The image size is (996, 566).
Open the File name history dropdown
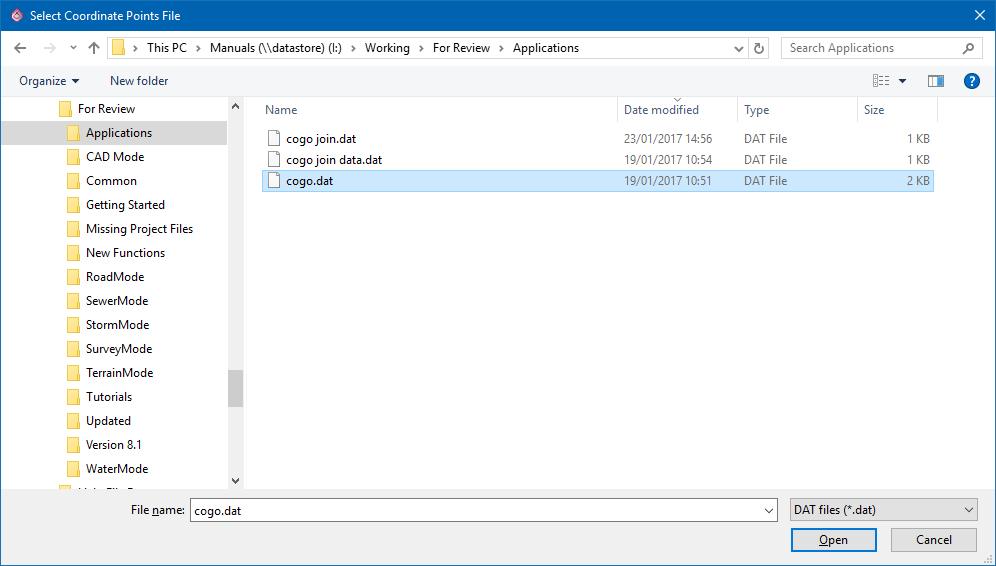click(x=768, y=510)
